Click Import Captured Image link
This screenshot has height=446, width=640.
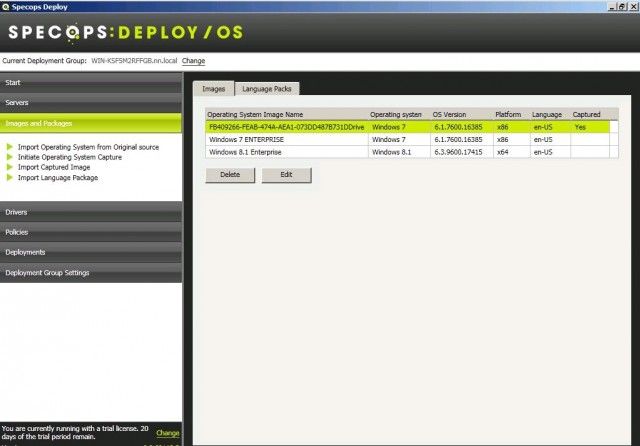[x=54, y=167]
